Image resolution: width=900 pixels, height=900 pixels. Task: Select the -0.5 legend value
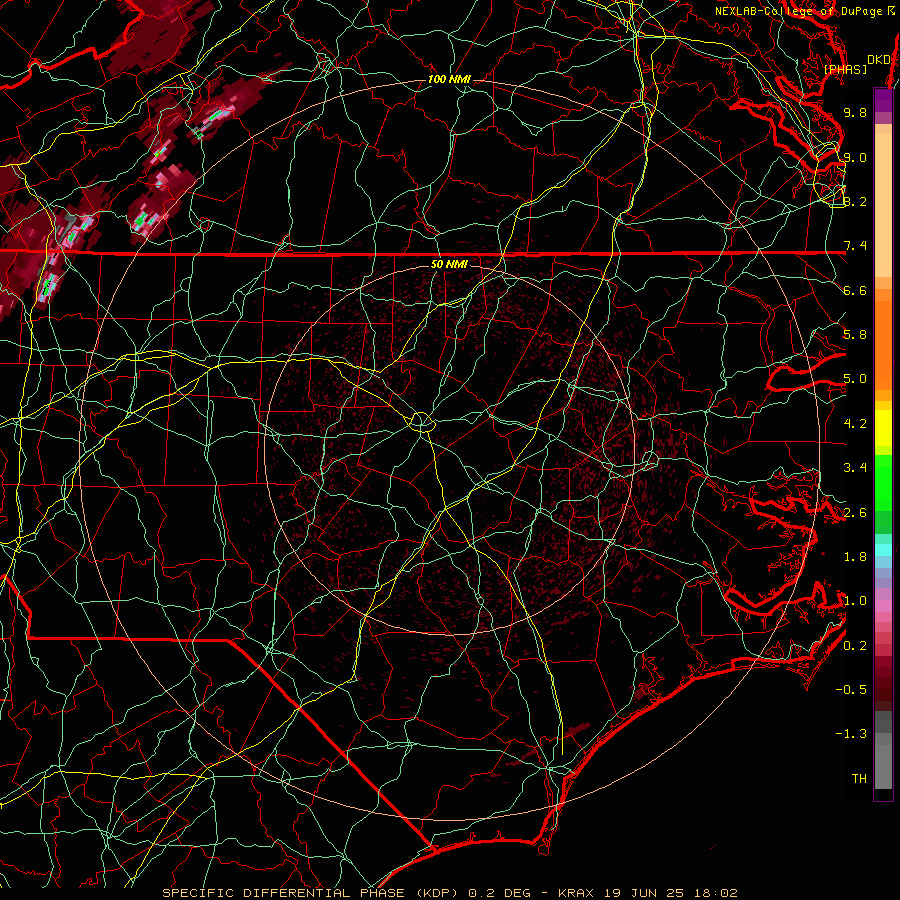pos(851,689)
